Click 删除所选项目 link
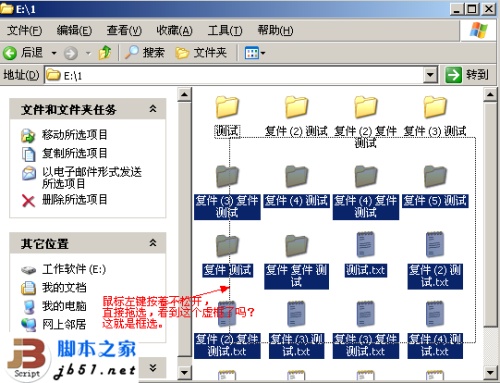This screenshot has width=500, height=383. 74,200
